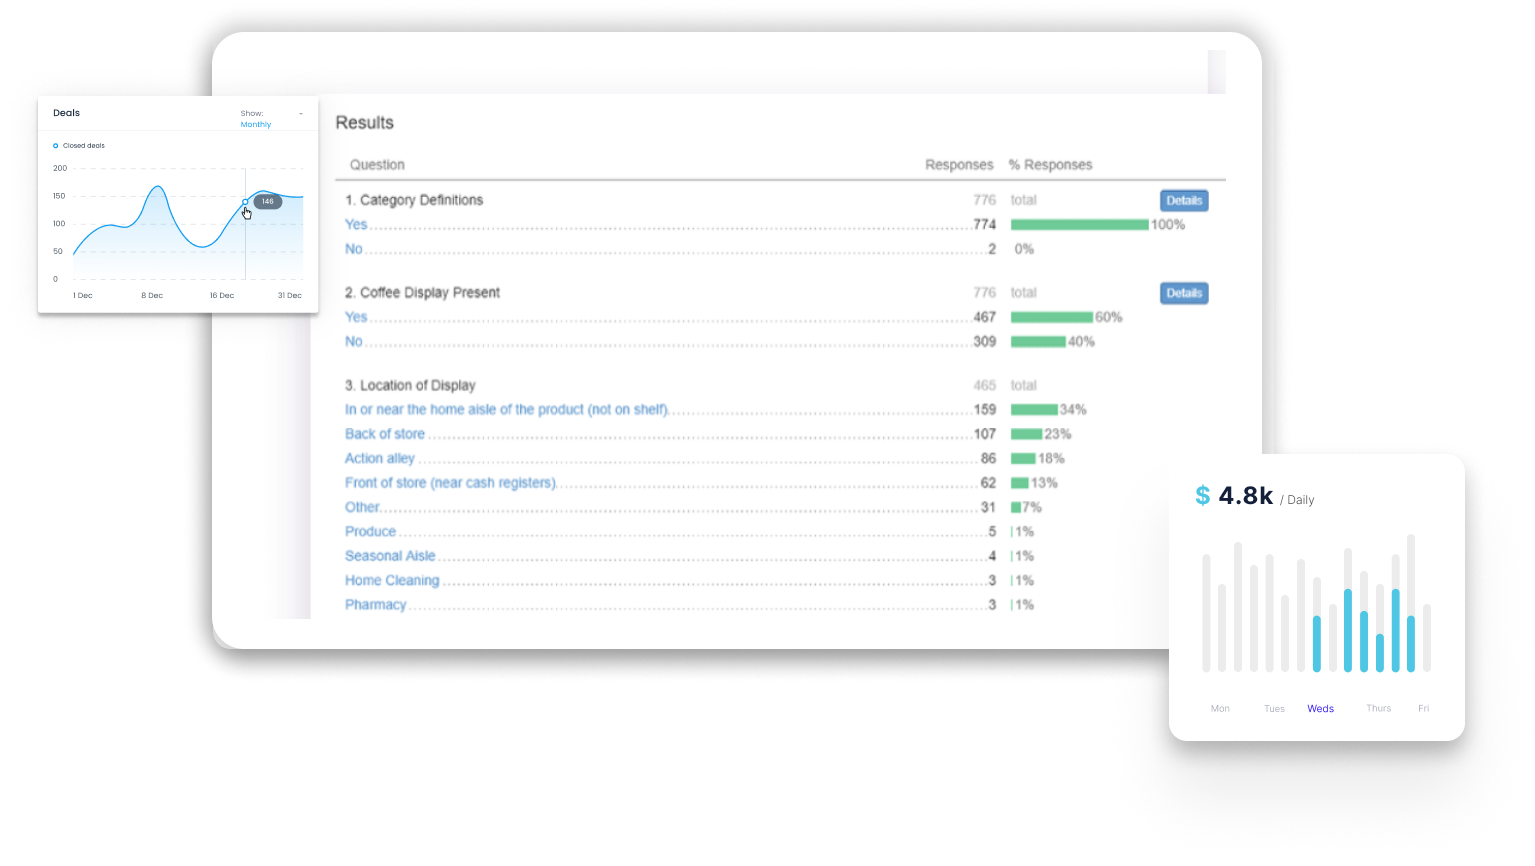1535x866 pixels.
Task: Select the Thurs label on daily chart
Action: click(1378, 708)
